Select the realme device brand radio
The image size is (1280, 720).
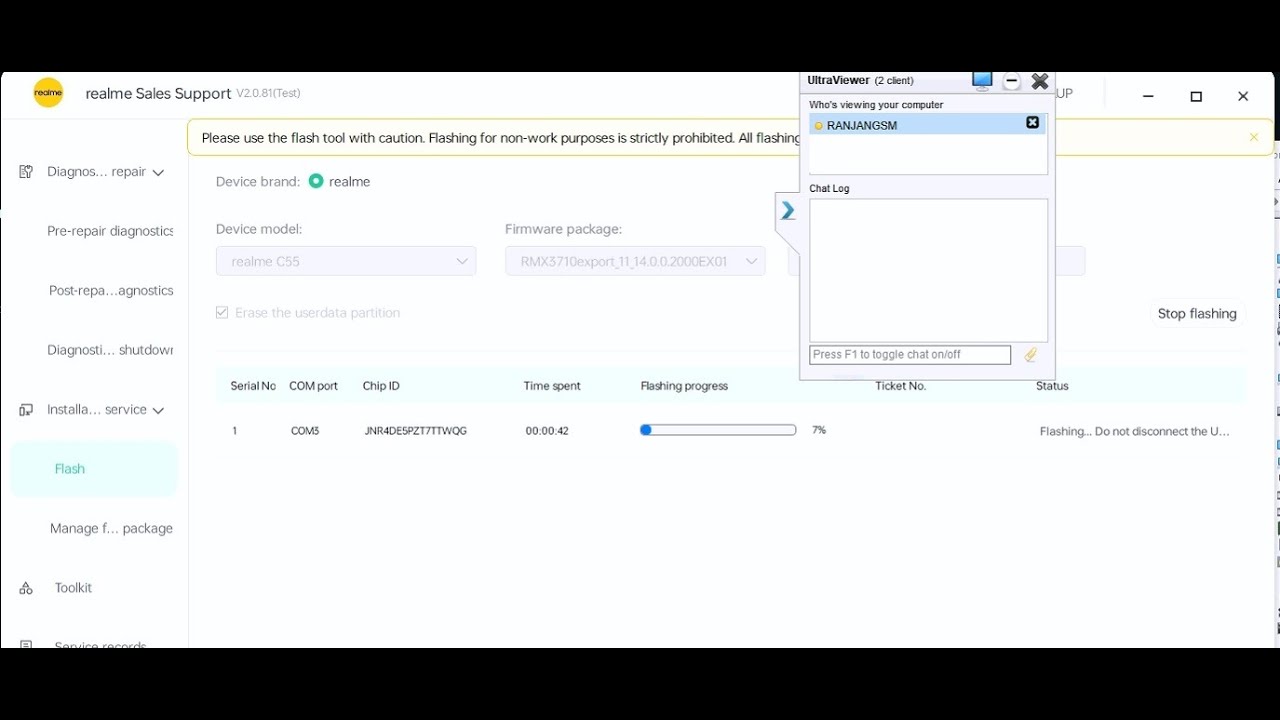316,181
